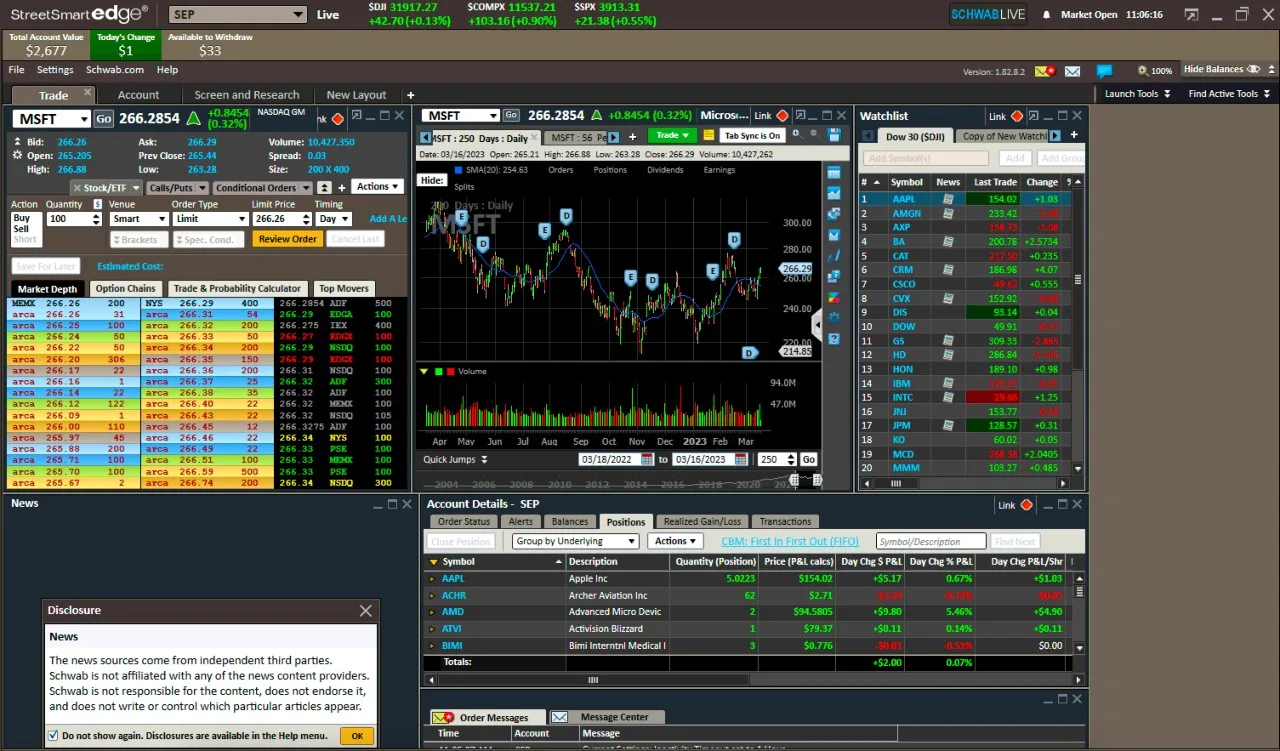1280x751 pixels.
Task: Click the Watchlist Link diamond icon
Action: coord(1017,116)
